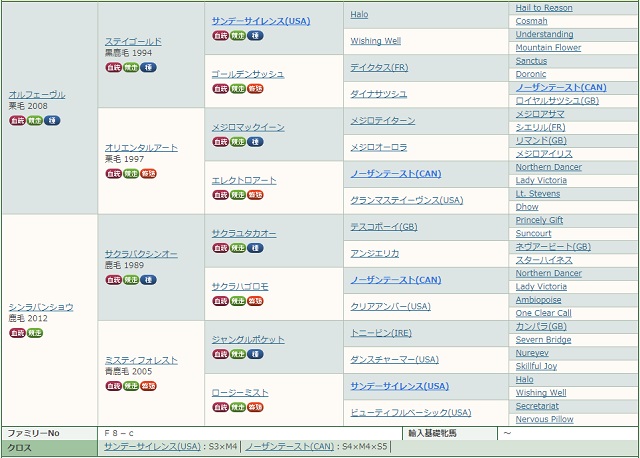Click the ダンスチャーマー(USA) link

(x=394, y=360)
